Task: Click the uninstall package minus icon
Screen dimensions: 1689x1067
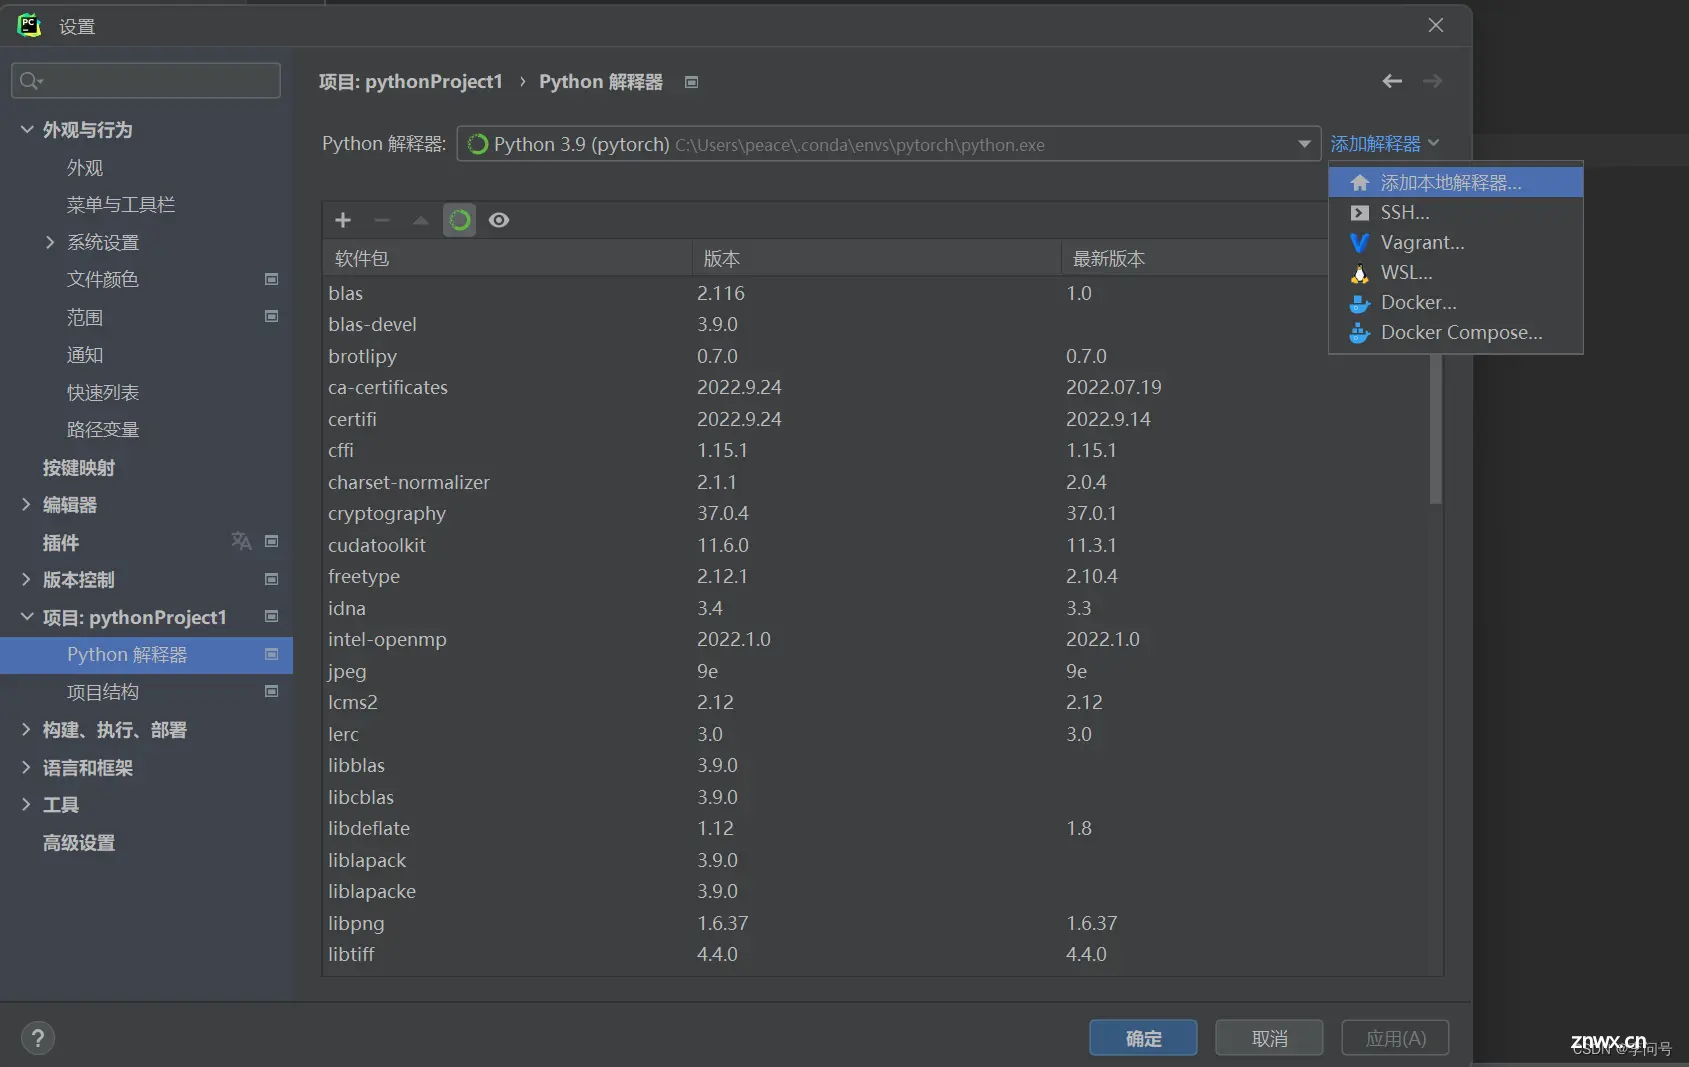Action: (382, 220)
